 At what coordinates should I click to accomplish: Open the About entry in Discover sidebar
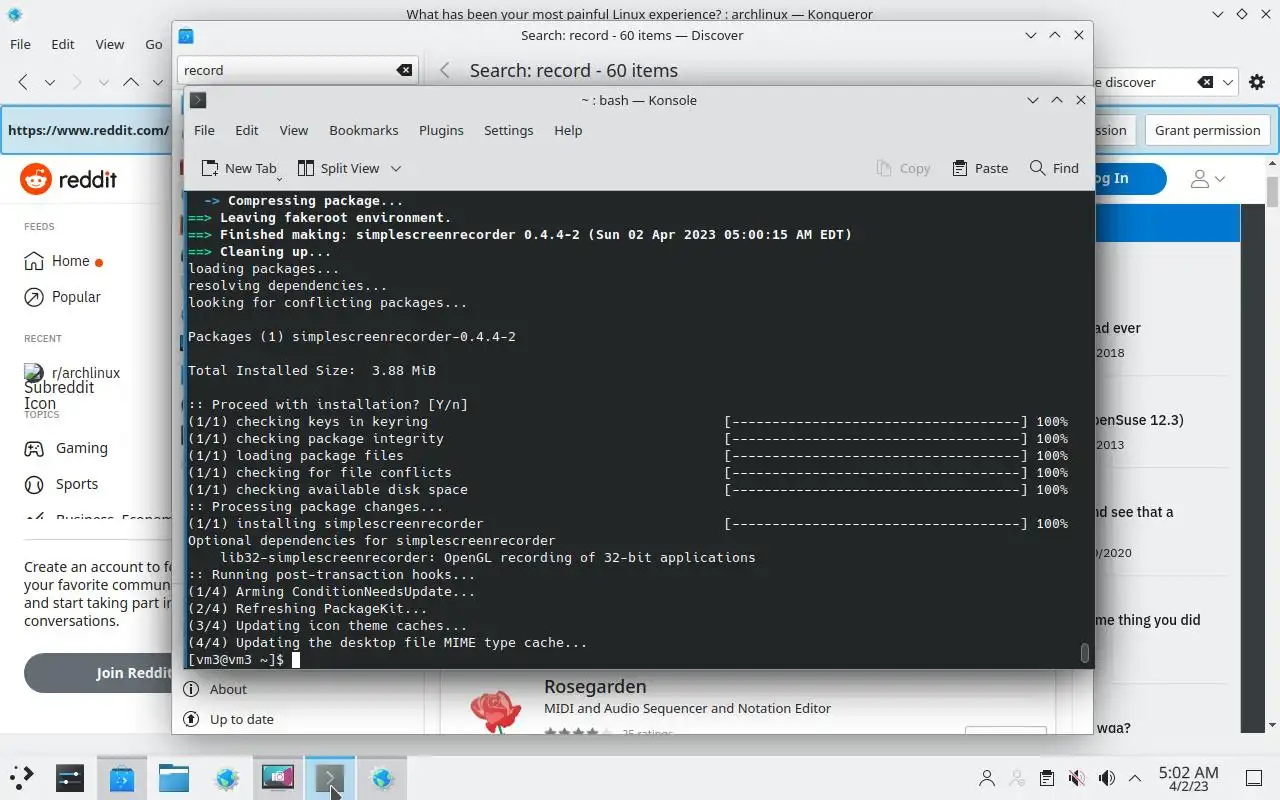(x=228, y=689)
